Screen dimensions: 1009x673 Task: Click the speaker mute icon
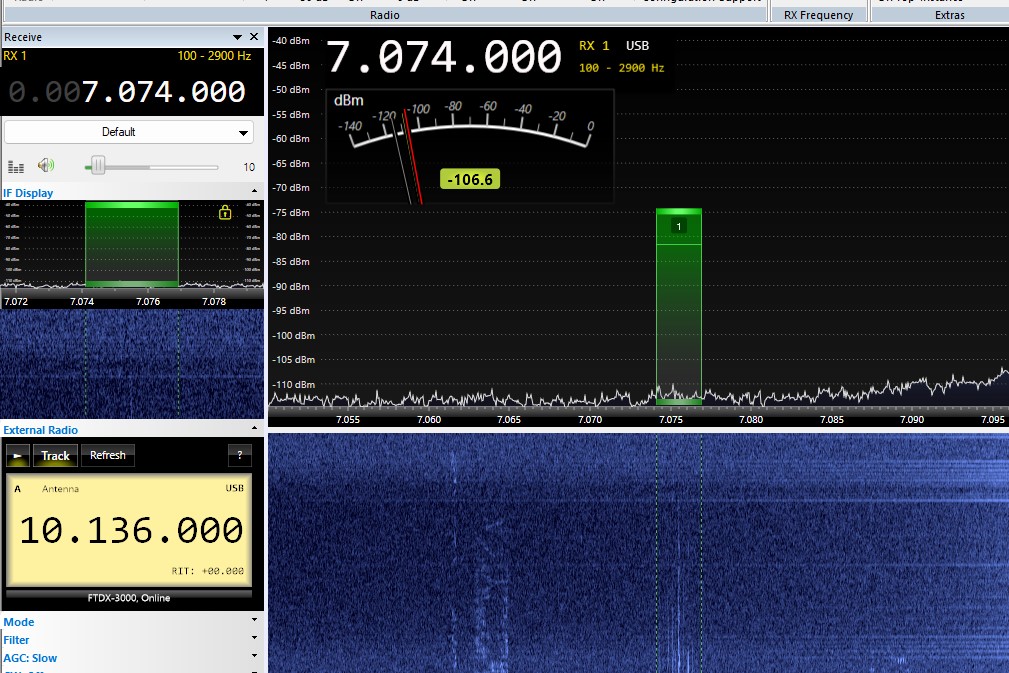coord(46,166)
